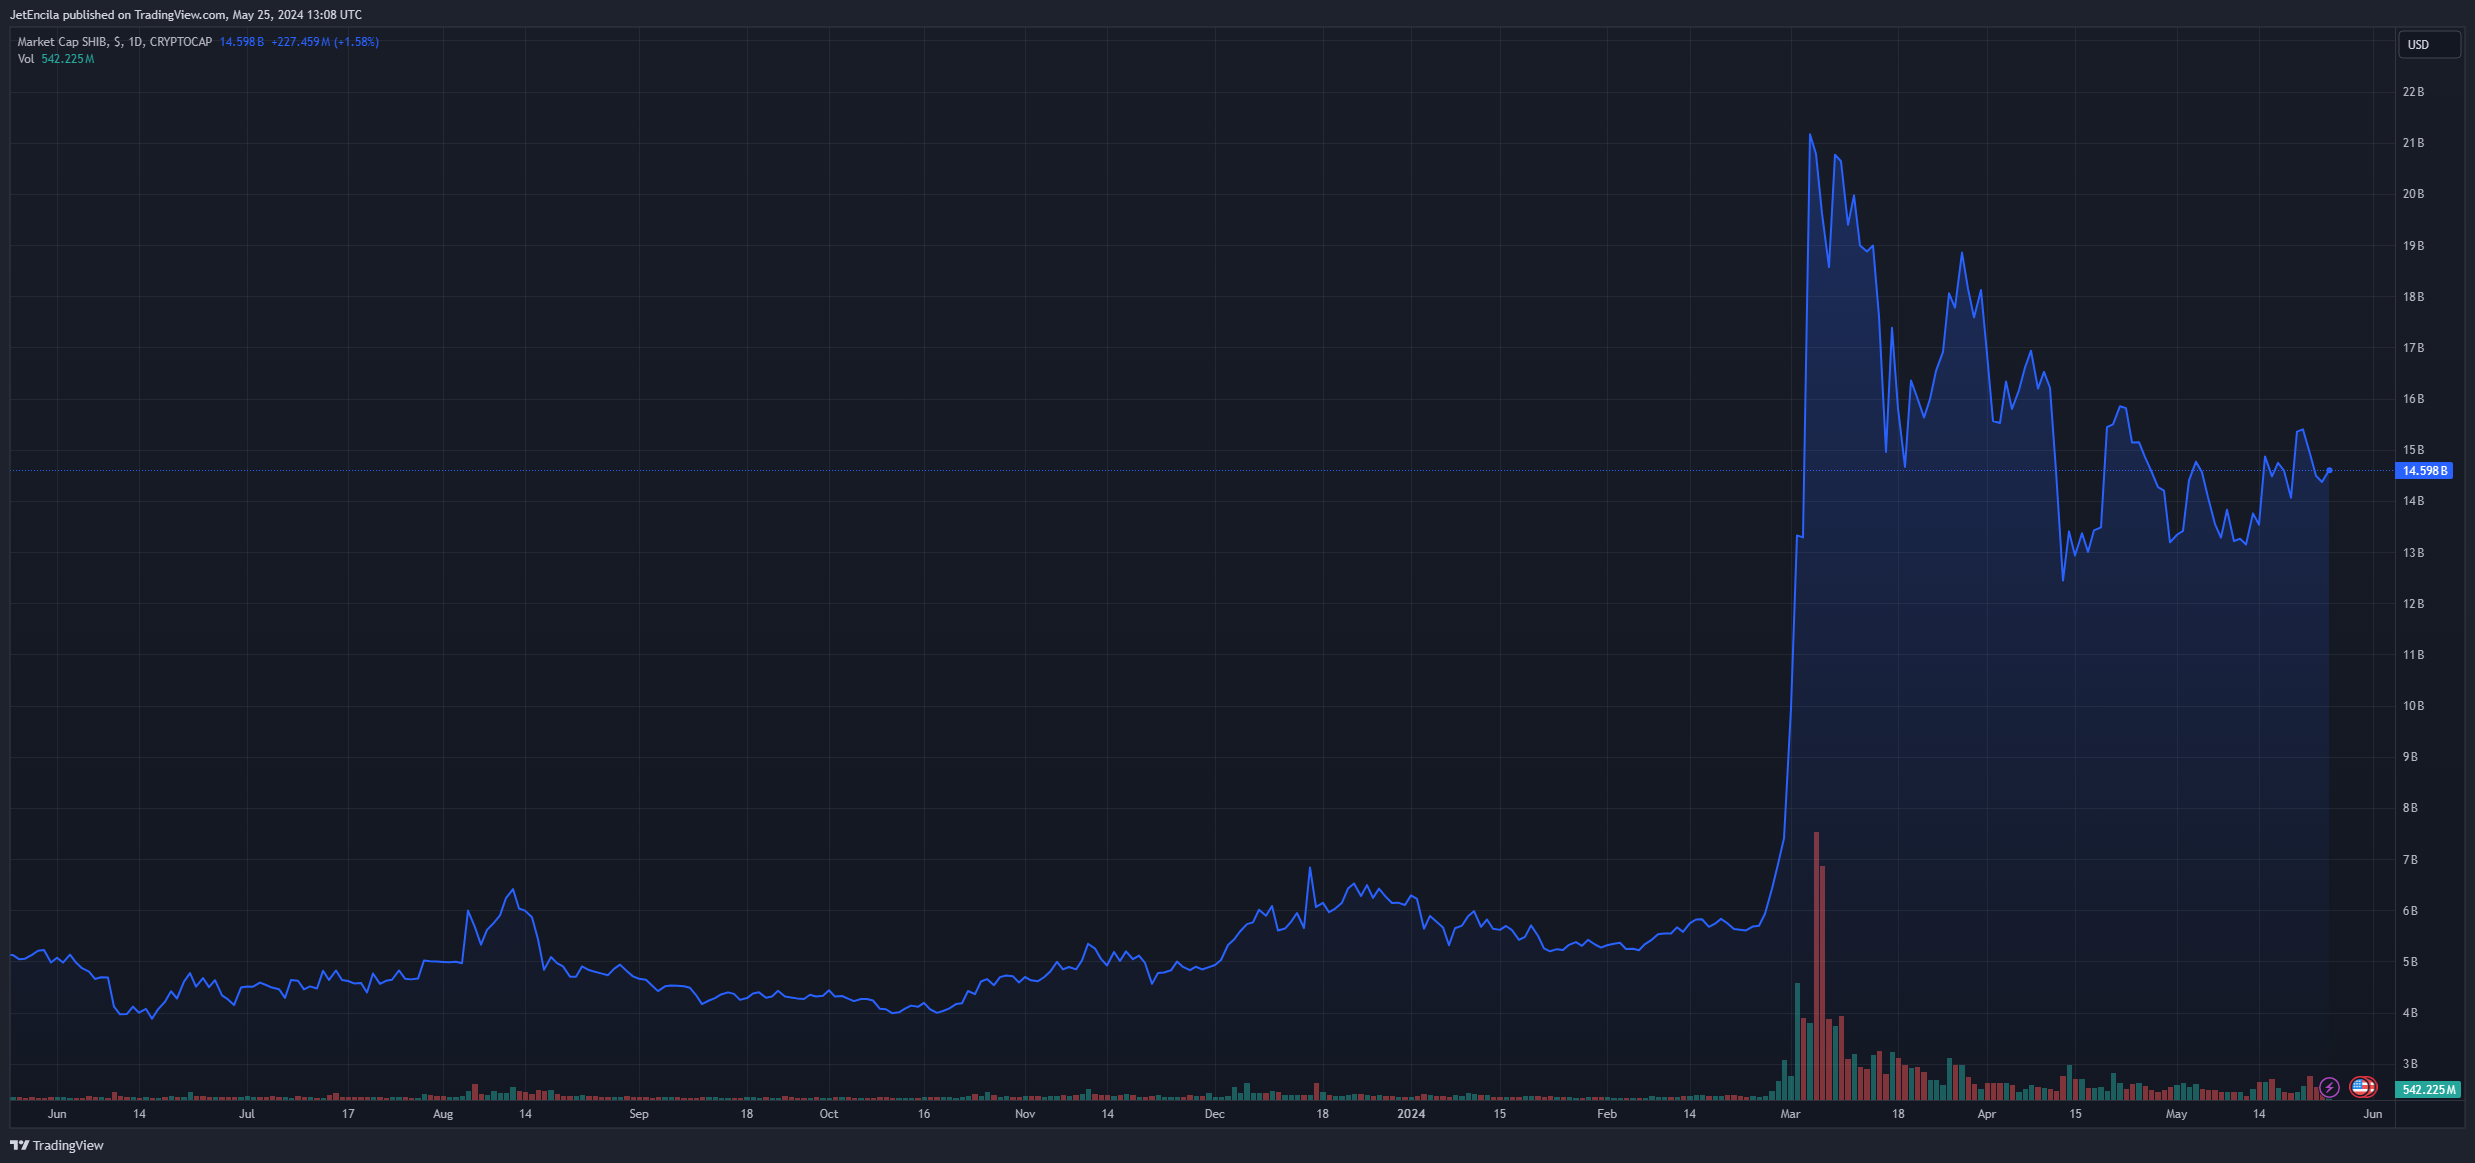Click the 12 B price axis label

click(2413, 604)
